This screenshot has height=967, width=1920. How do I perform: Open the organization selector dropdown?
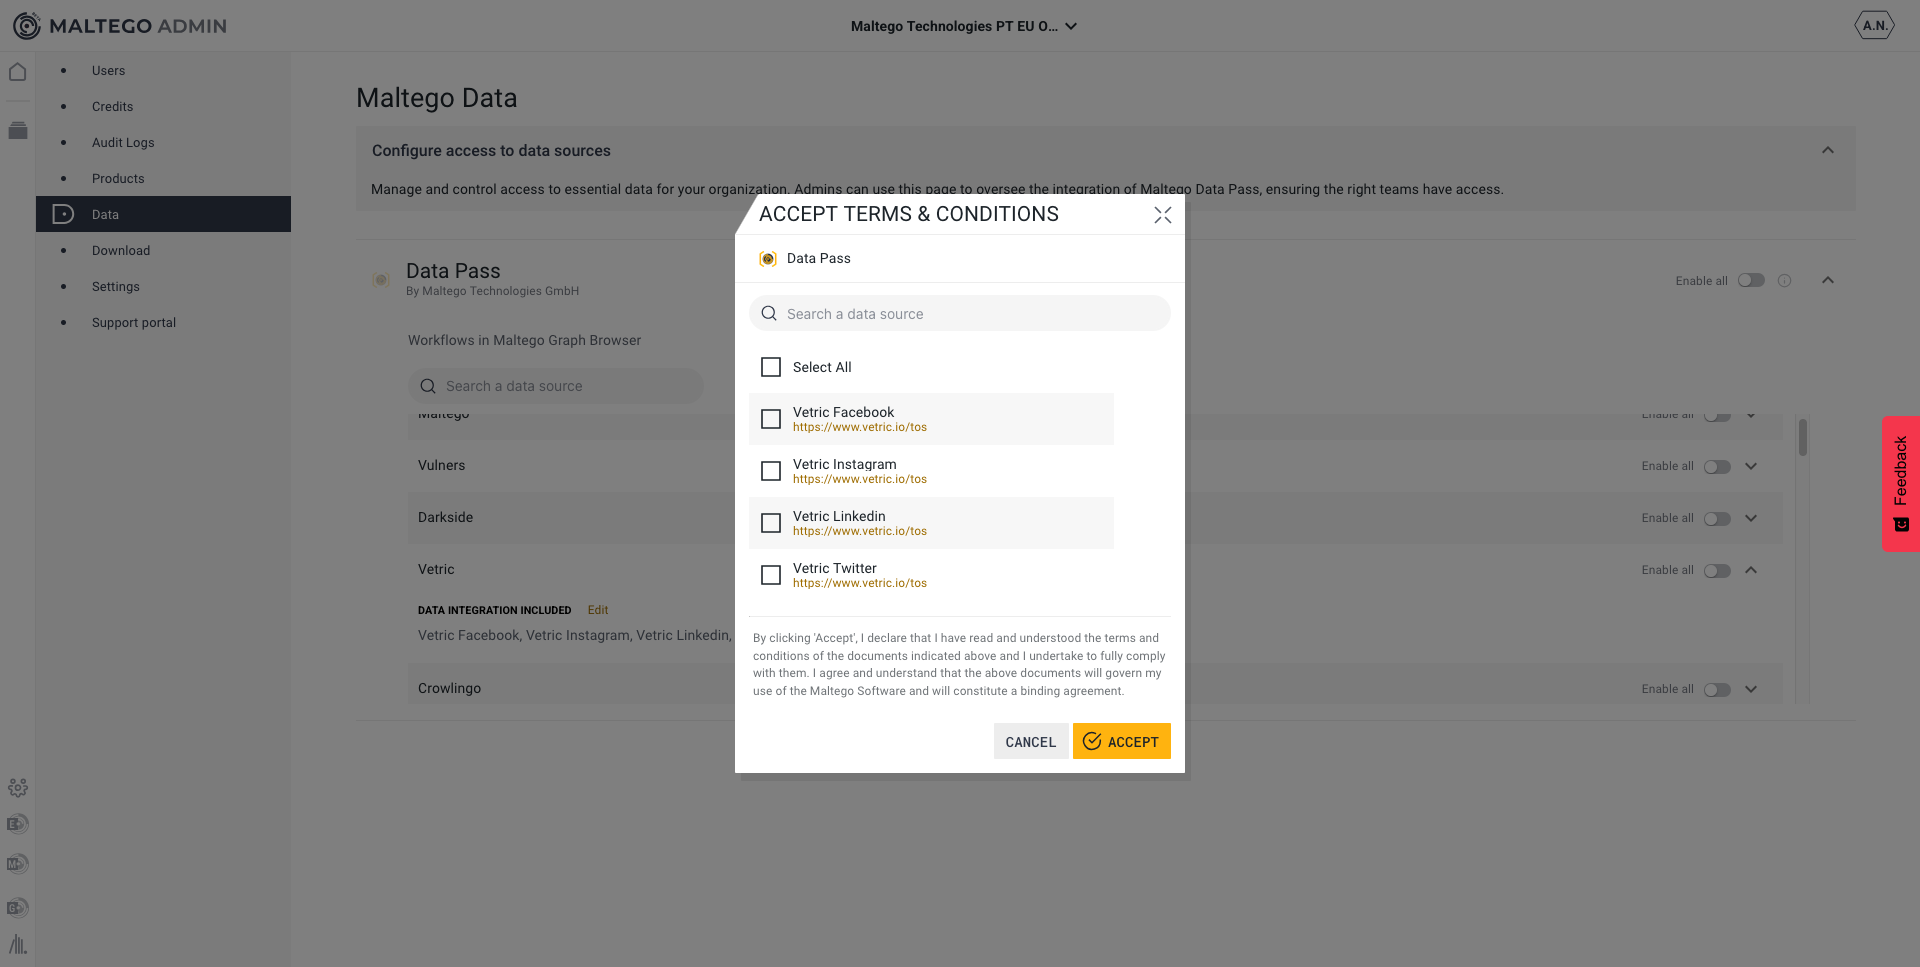[964, 26]
